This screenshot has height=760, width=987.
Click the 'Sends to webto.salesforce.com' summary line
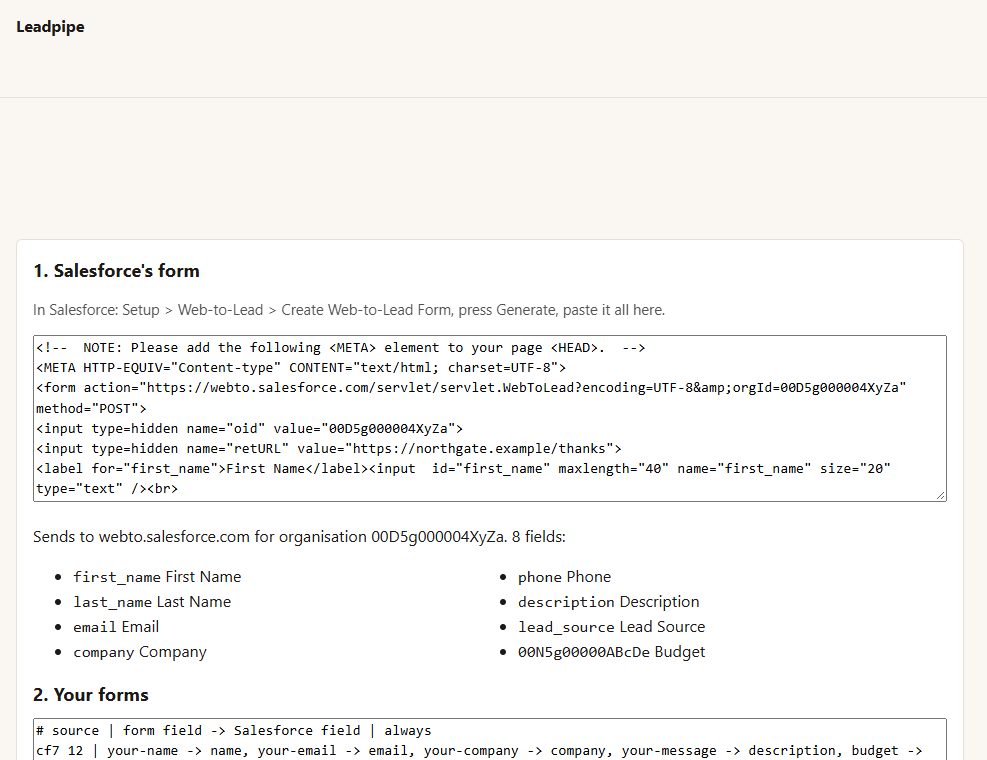point(299,536)
